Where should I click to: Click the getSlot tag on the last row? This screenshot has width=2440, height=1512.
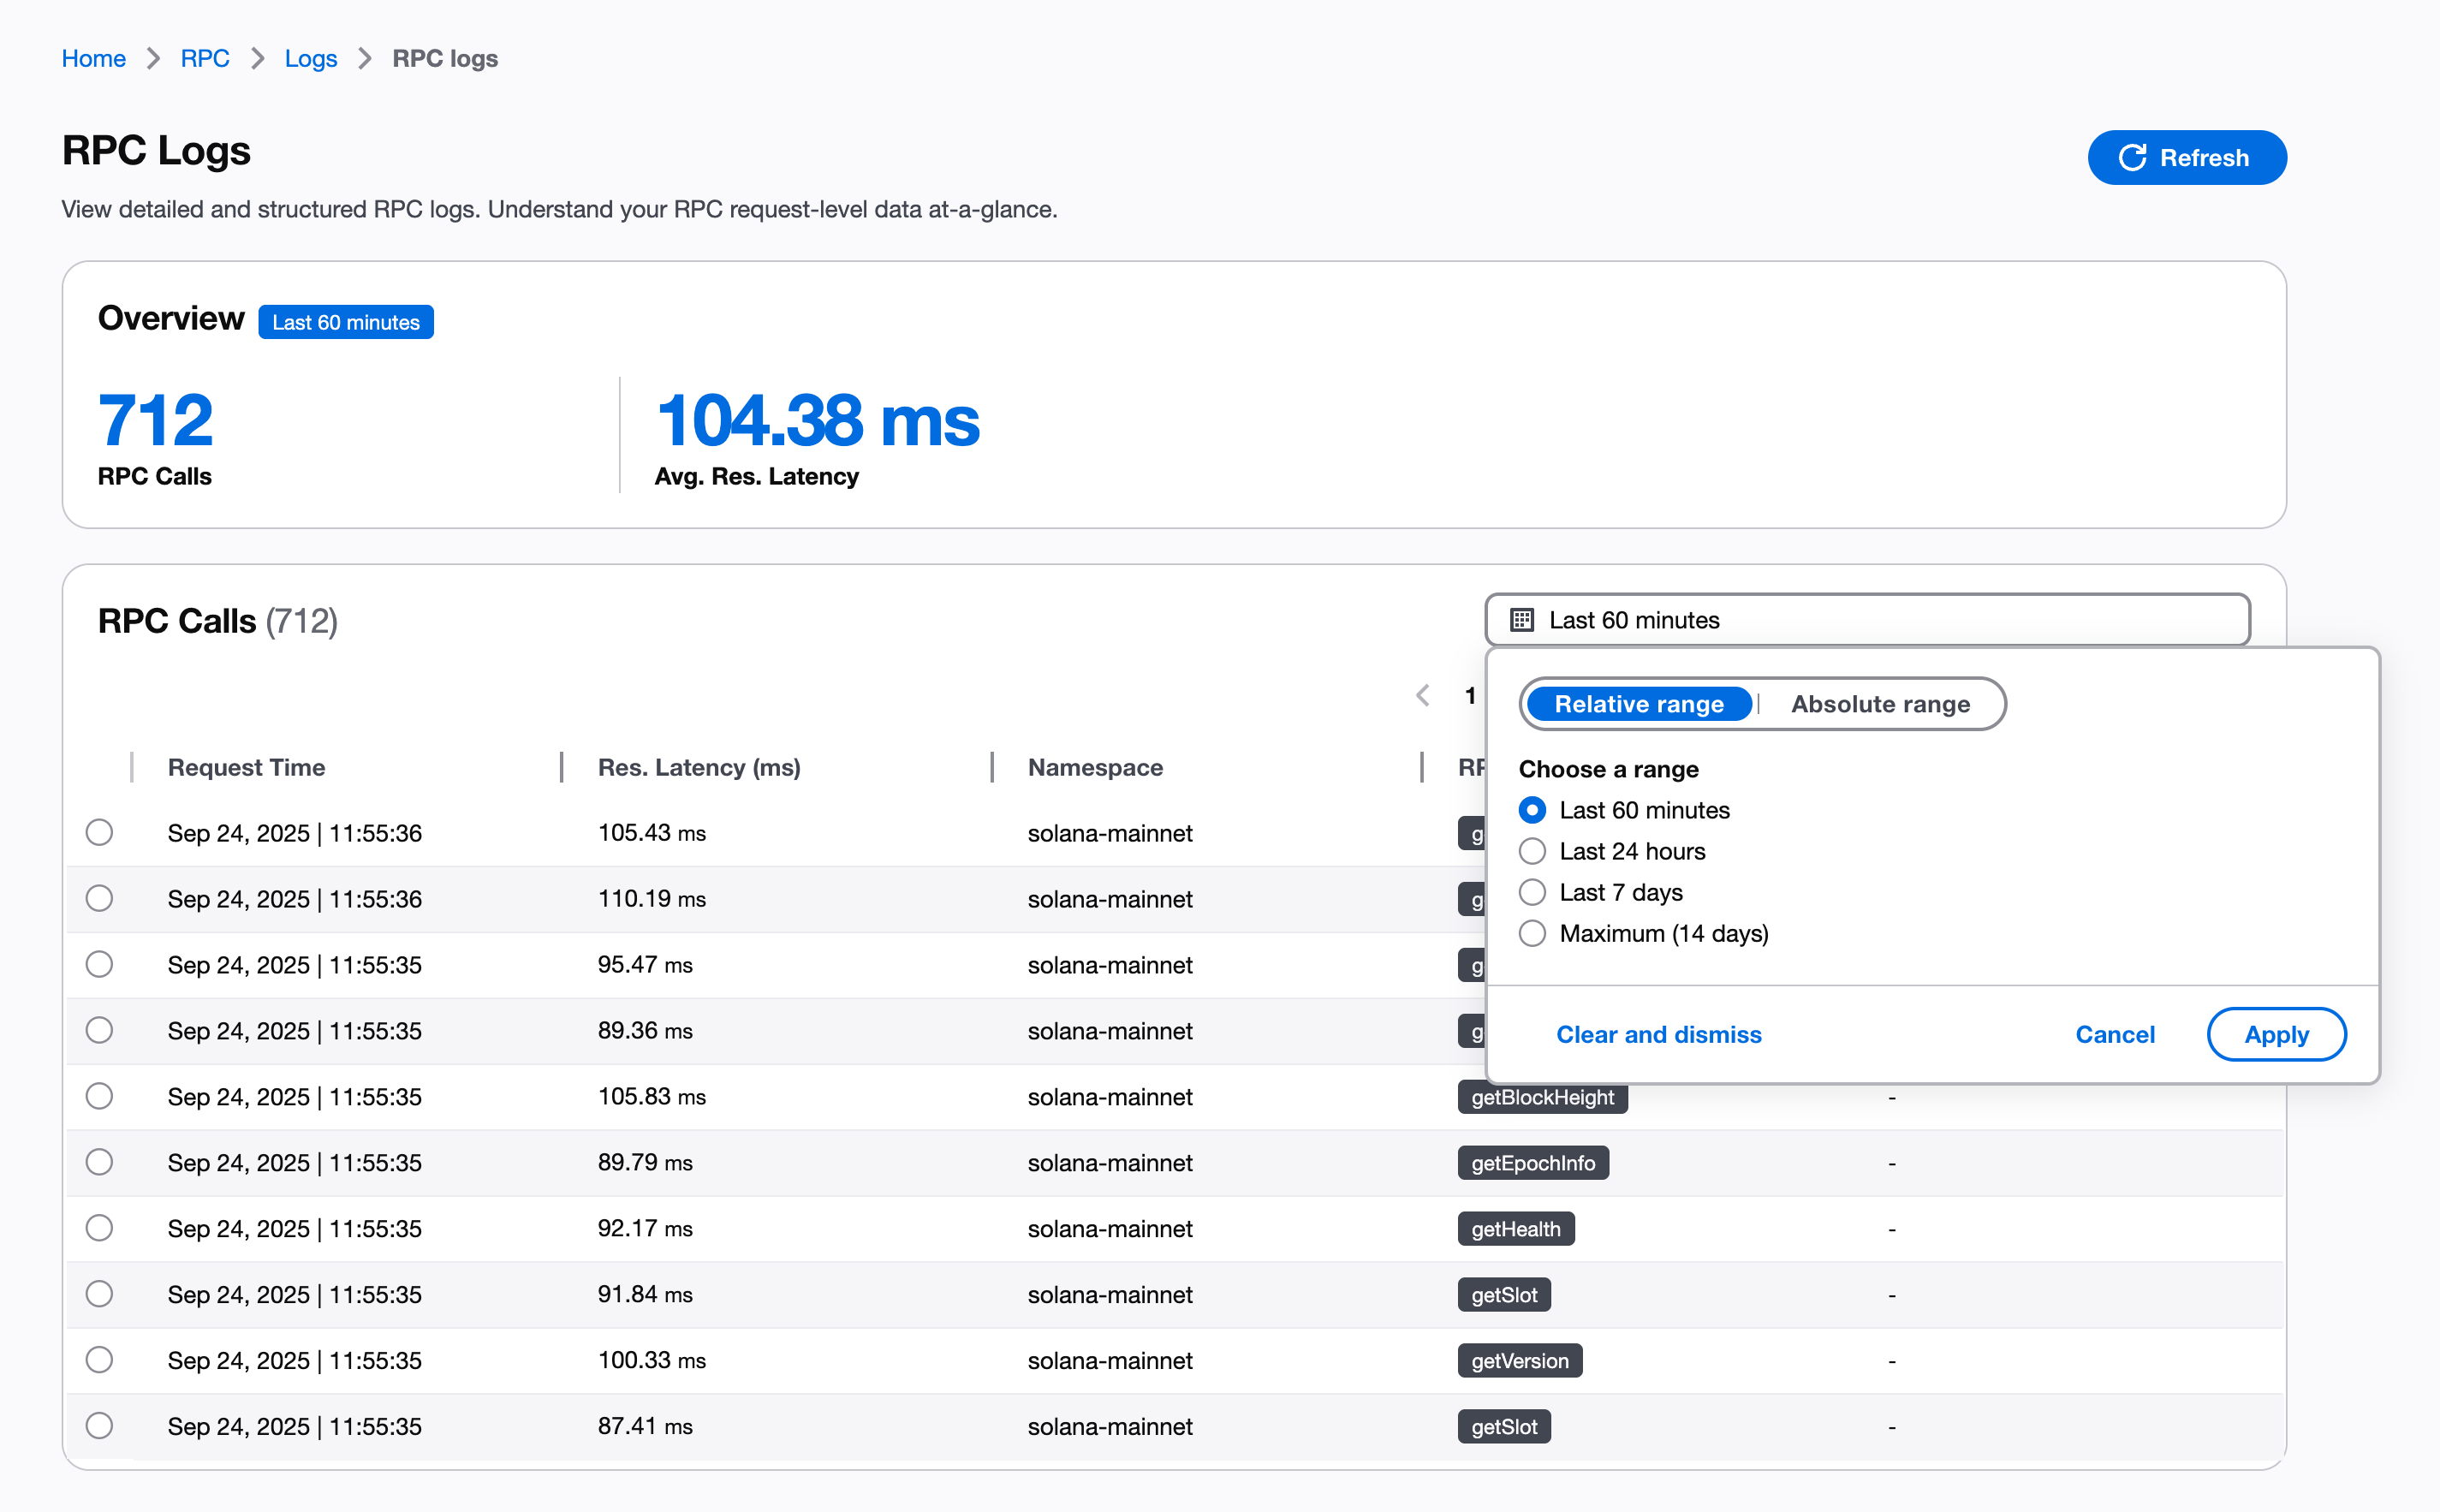(x=1504, y=1426)
